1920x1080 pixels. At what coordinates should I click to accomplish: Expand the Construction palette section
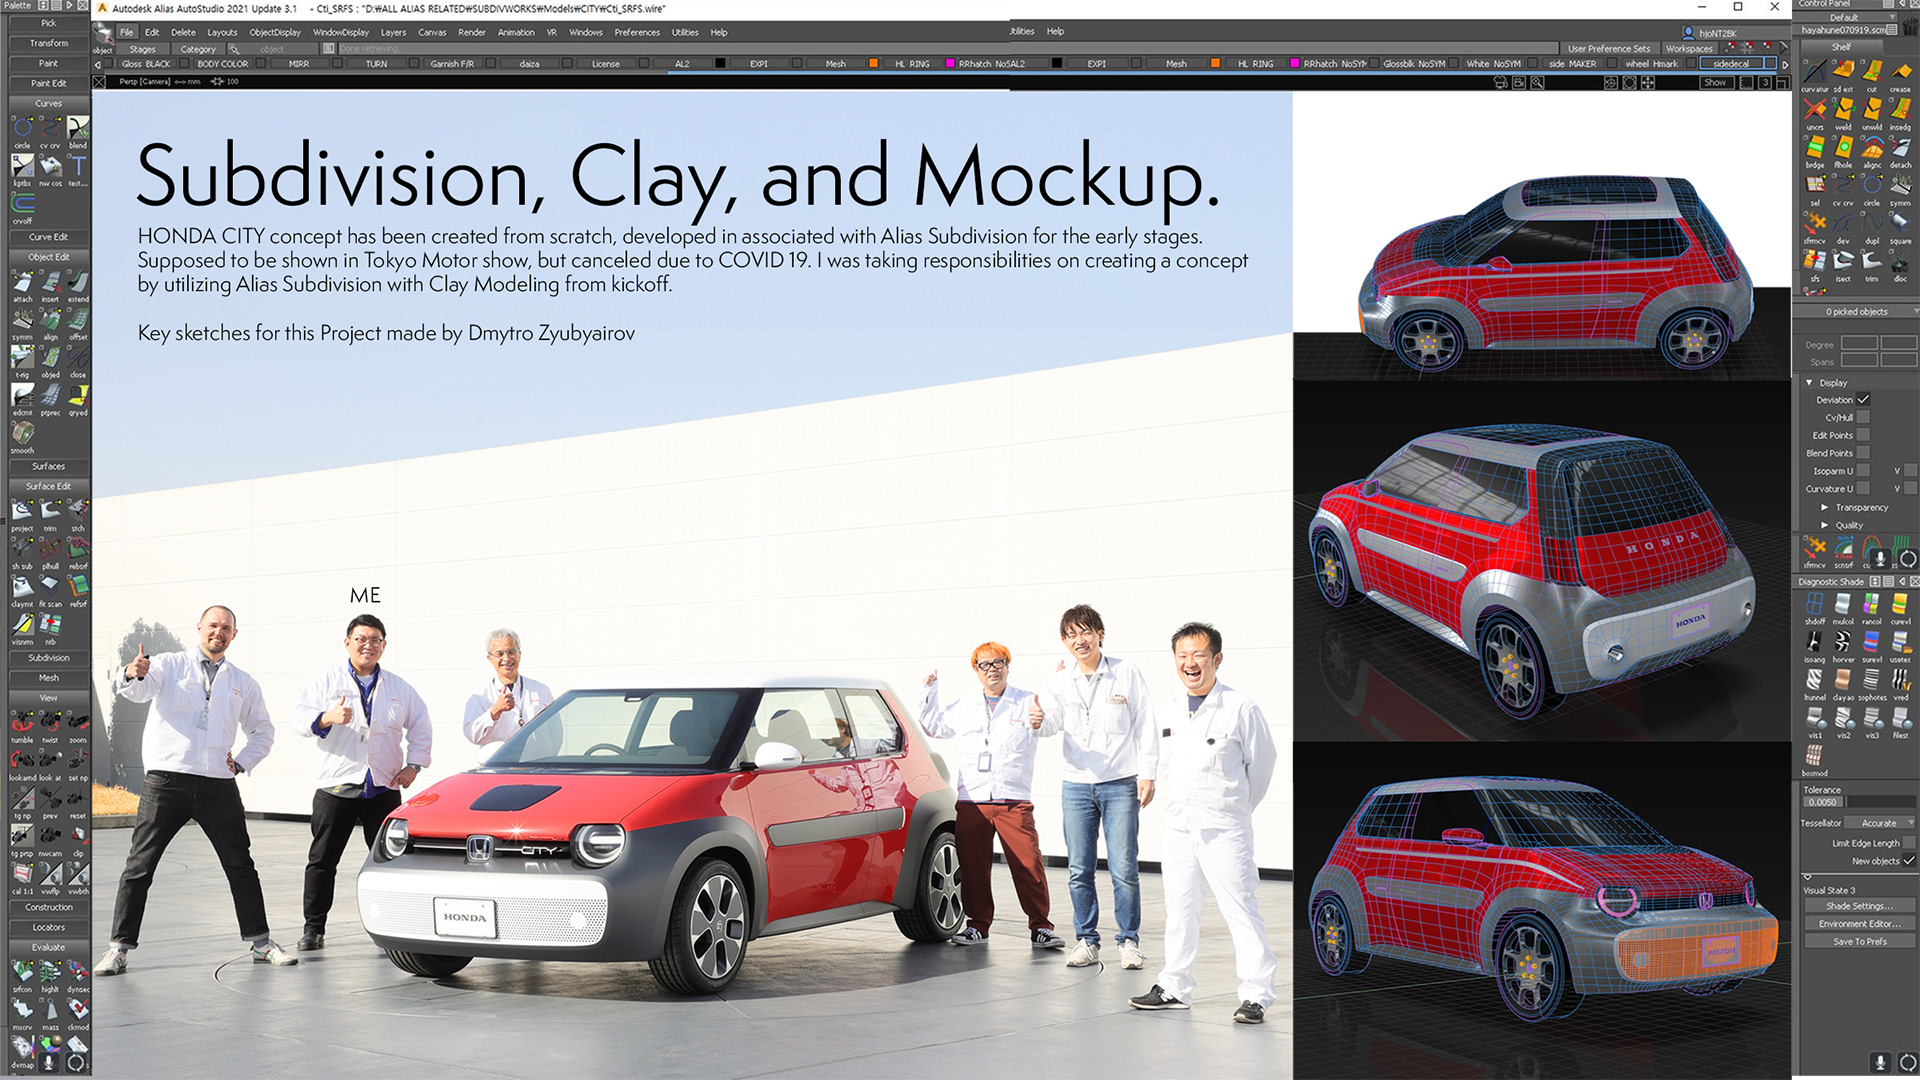48,908
